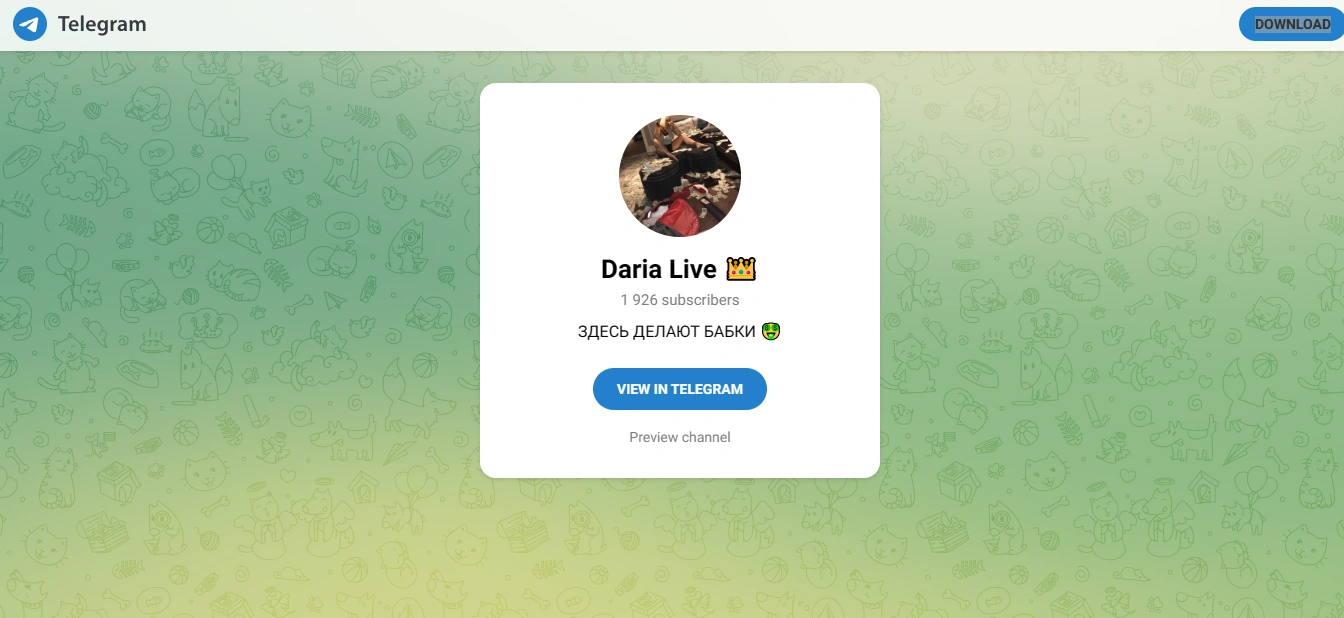Select the Daria Live channel title
The width and height of the screenshot is (1344, 618).
click(678, 269)
